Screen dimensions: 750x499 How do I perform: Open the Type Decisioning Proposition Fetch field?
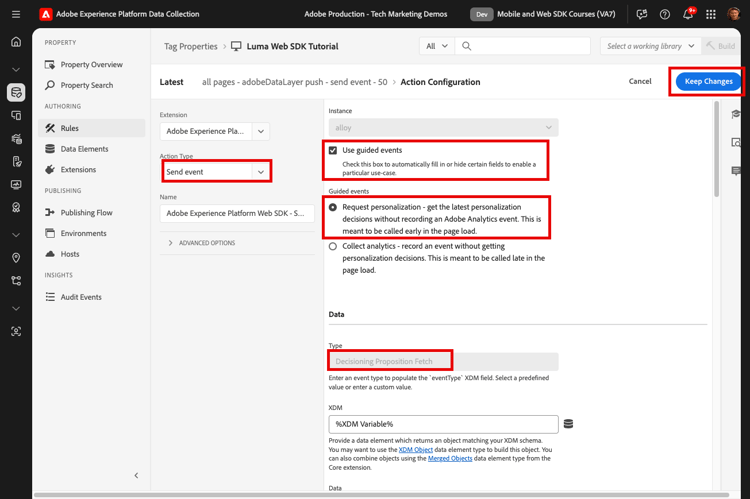pos(443,361)
